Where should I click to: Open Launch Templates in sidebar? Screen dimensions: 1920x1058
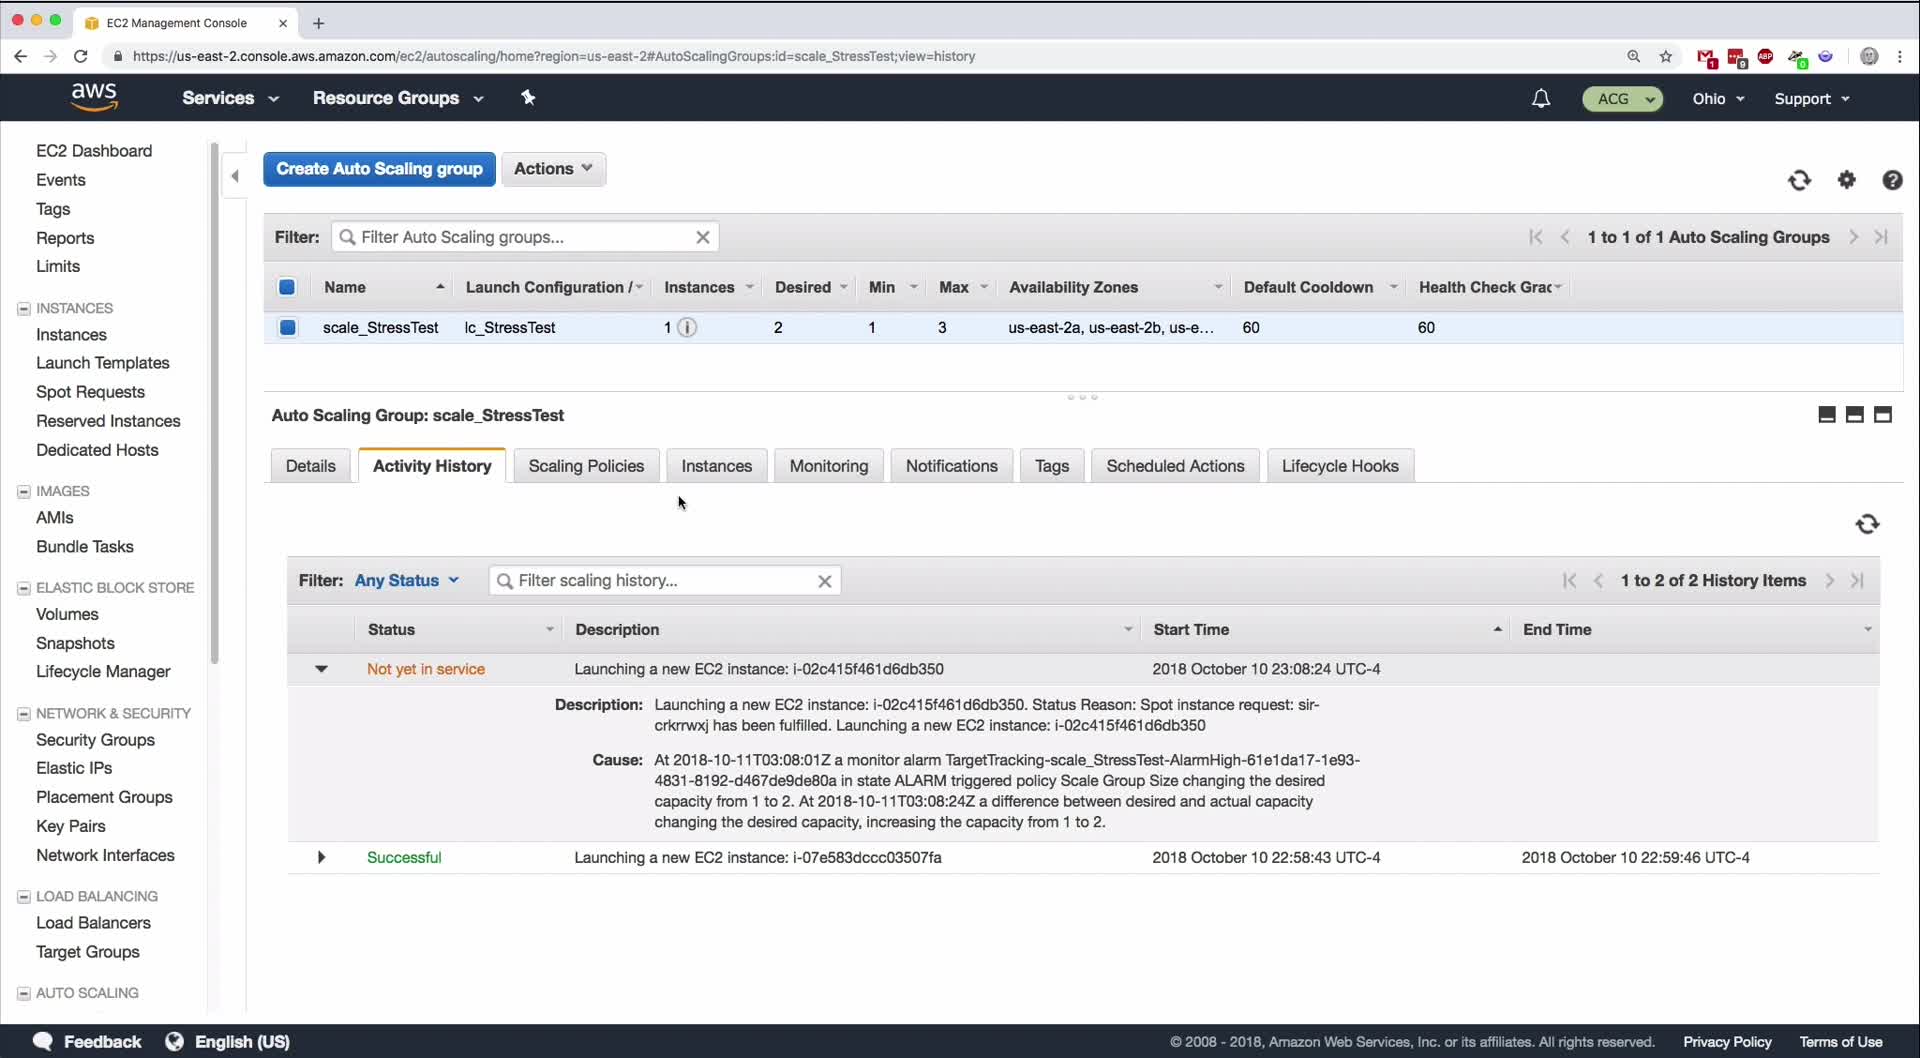(102, 363)
